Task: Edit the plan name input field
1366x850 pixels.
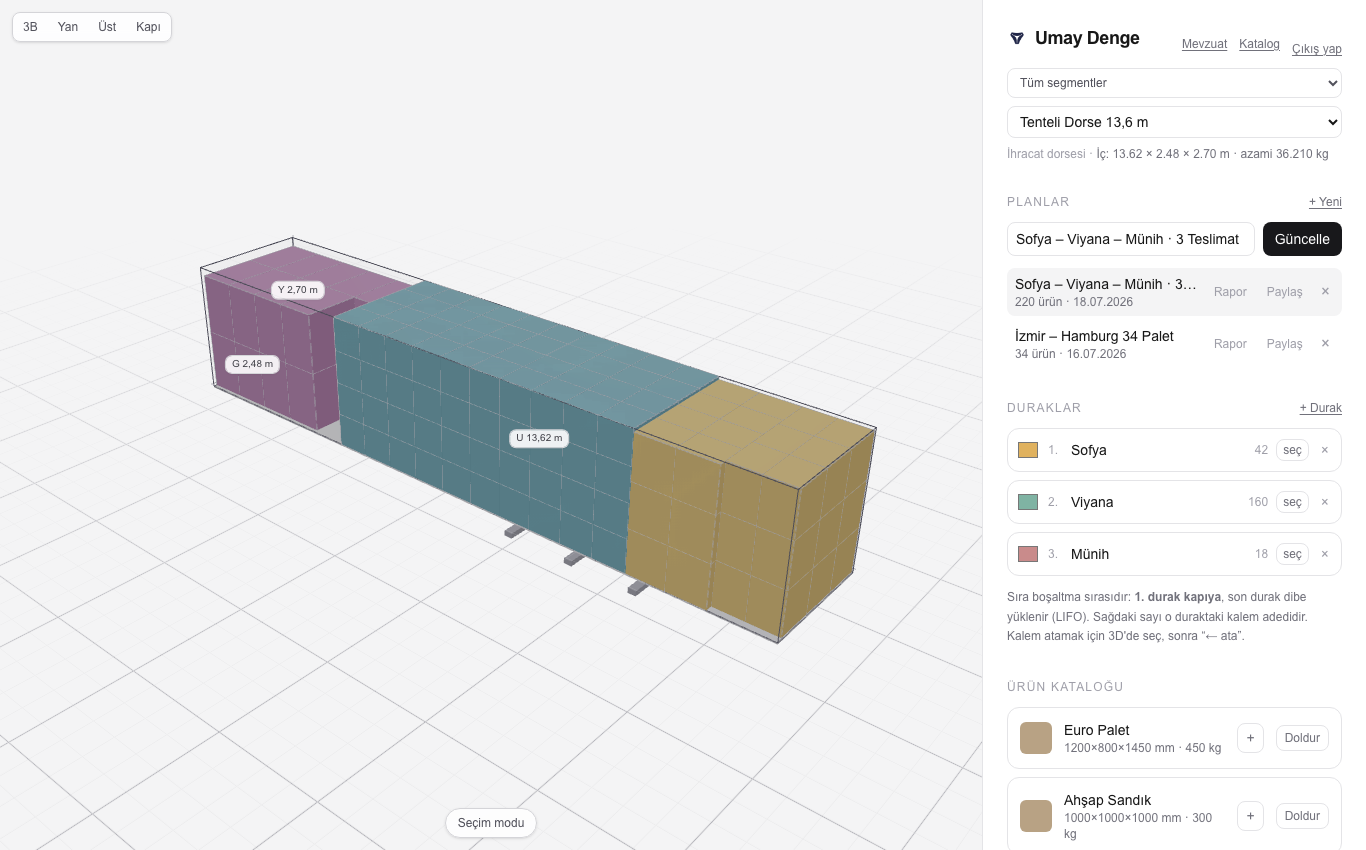Action: point(1131,239)
